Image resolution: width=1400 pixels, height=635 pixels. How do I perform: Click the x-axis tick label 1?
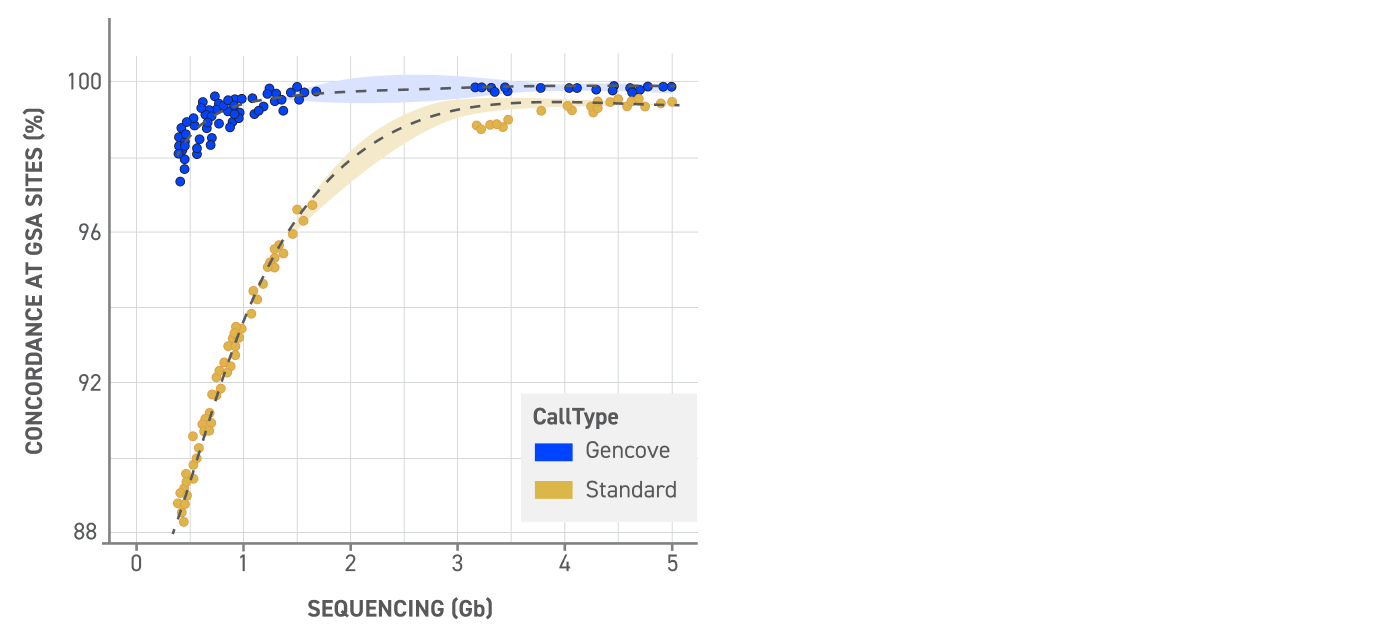click(243, 563)
